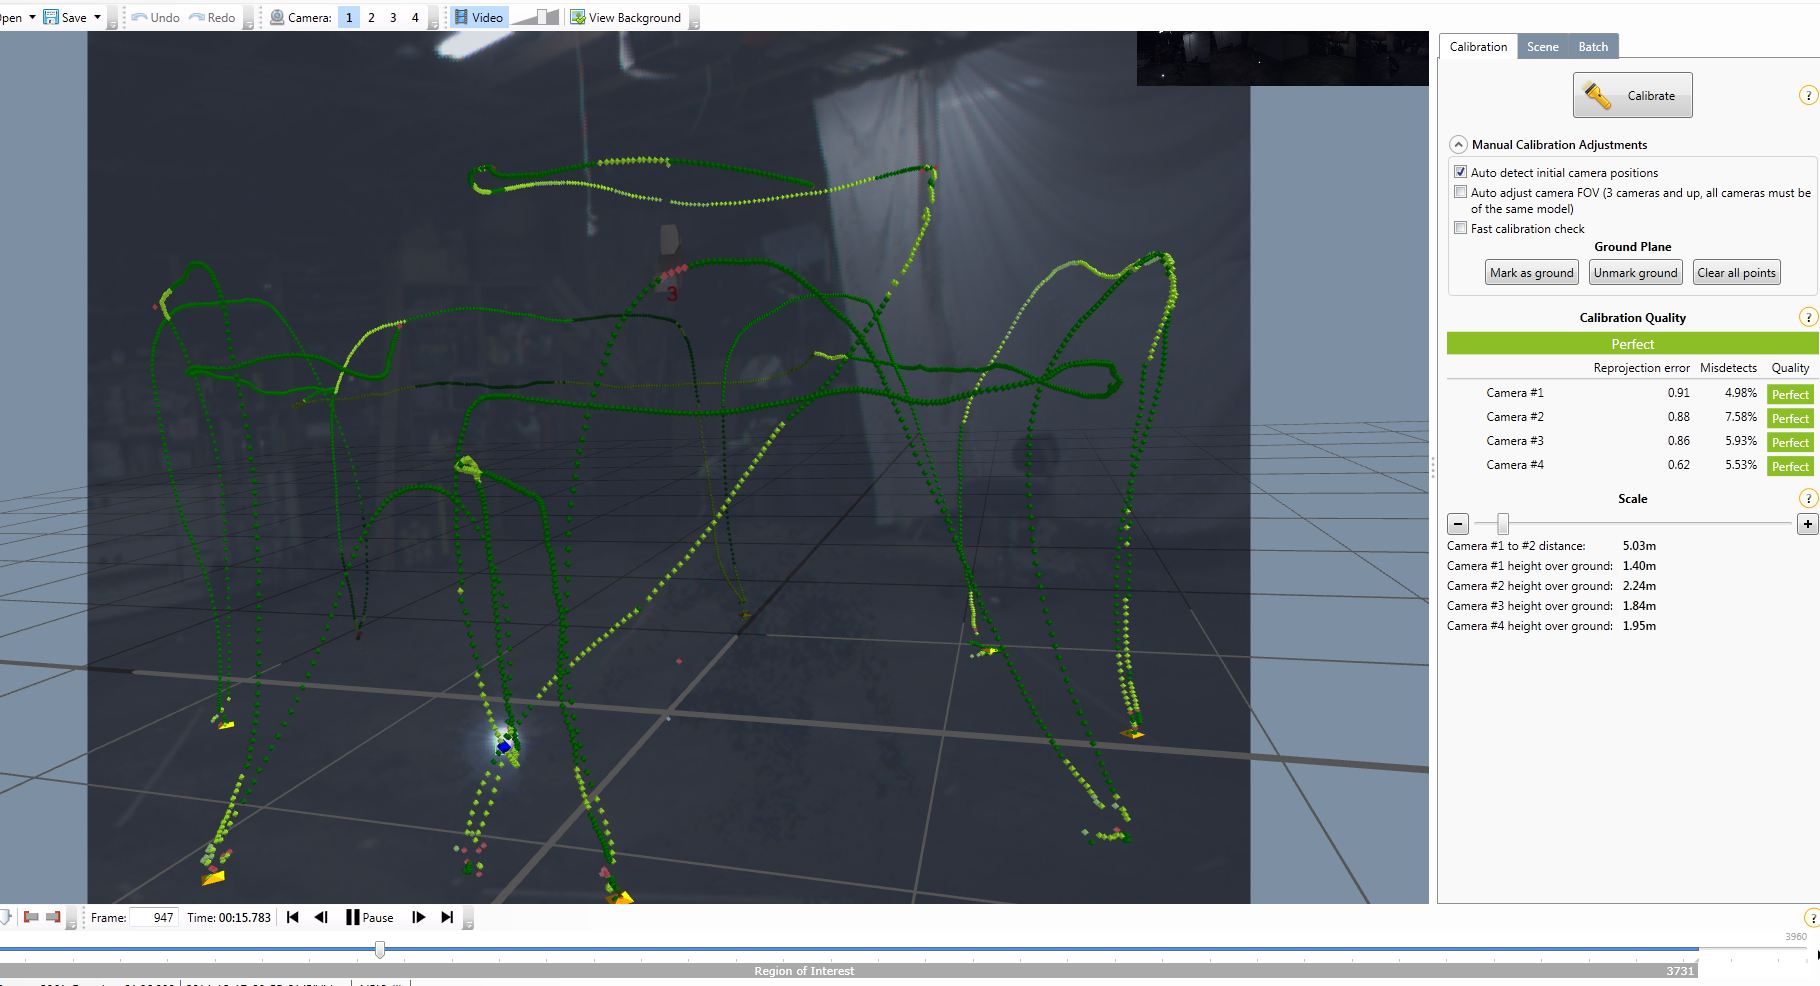Redo the last undone action
Viewport: 1820px width, 986px height.
point(212,17)
